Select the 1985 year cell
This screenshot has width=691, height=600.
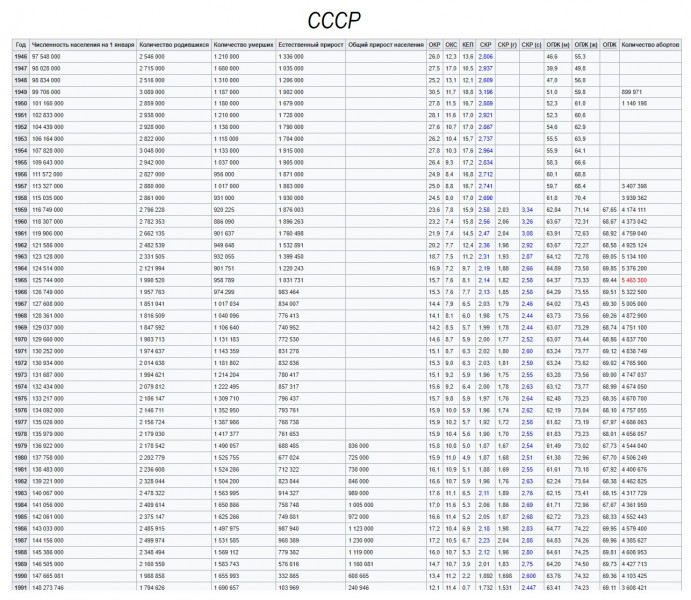pyautogui.click(x=21, y=517)
